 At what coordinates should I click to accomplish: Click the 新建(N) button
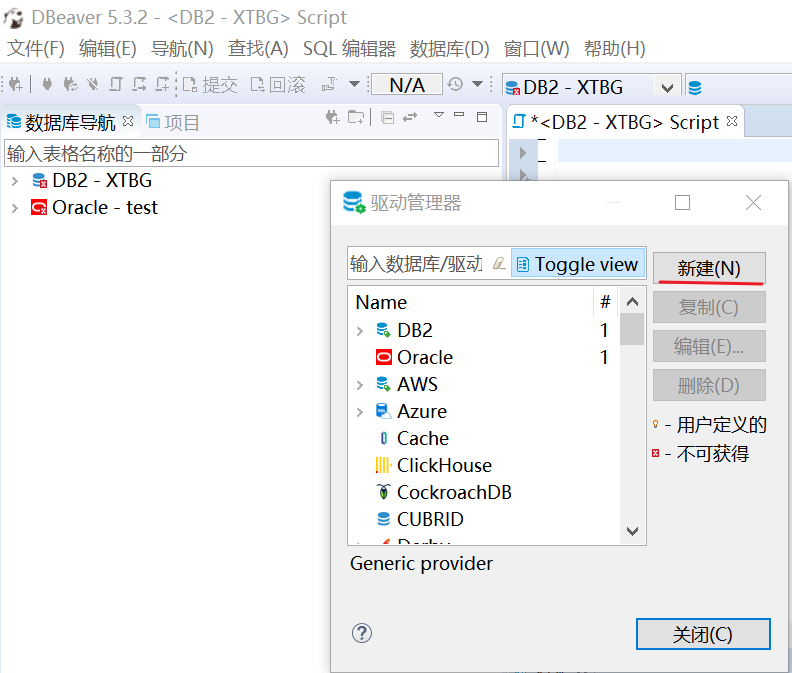coord(709,268)
